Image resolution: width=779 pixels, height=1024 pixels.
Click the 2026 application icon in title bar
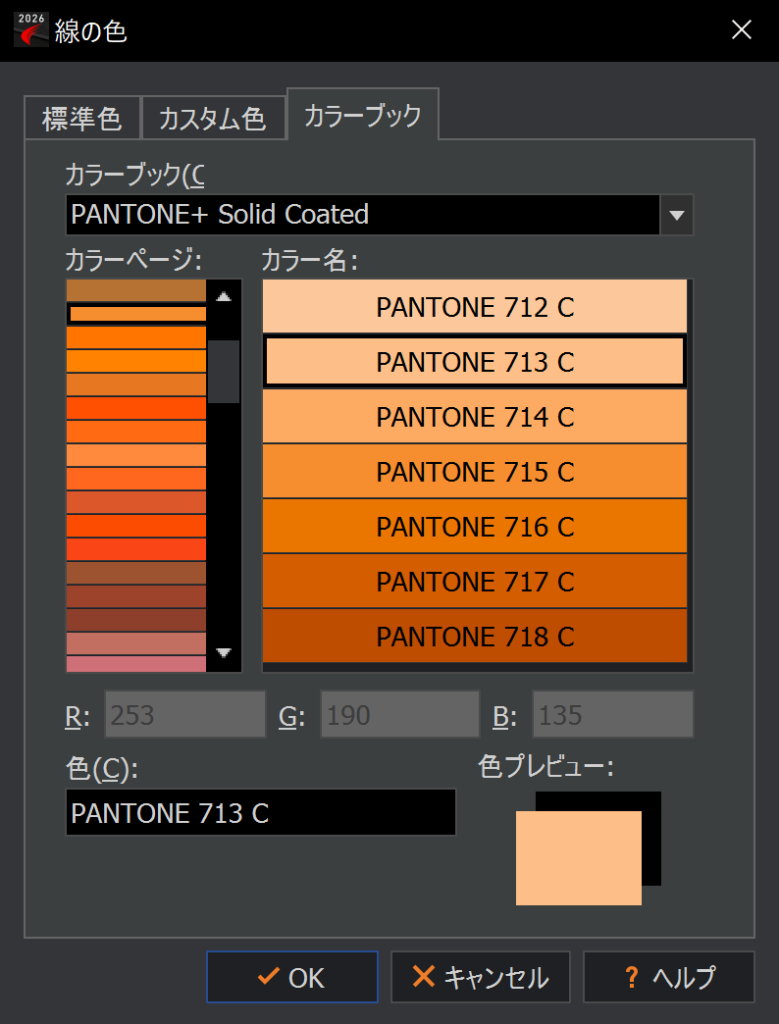[31, 29]
